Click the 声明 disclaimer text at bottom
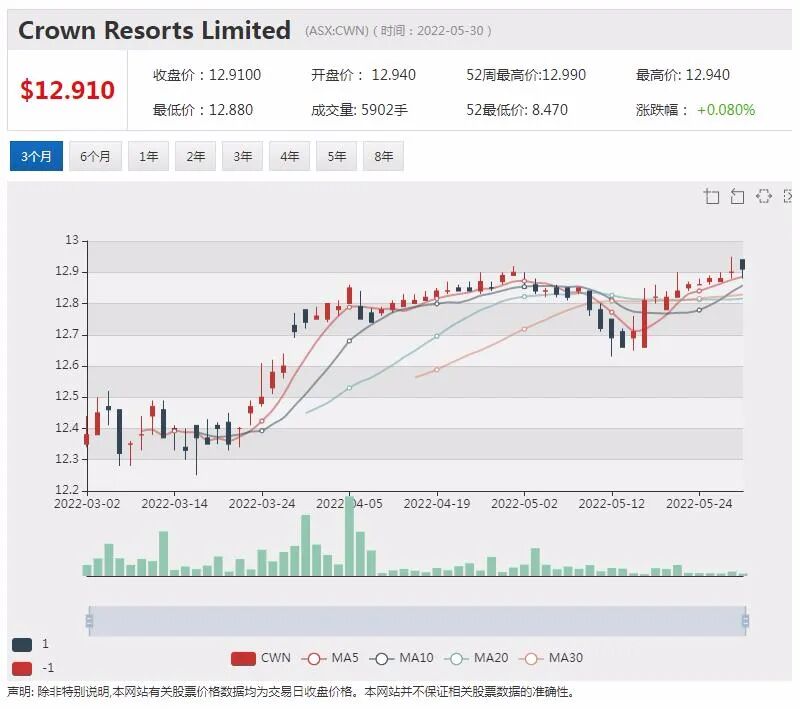 coord(292,692)
